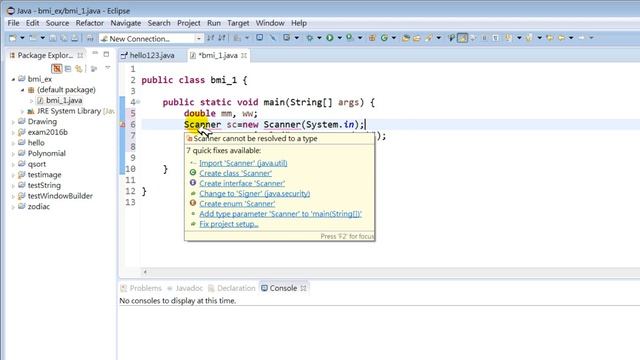Click the Open Type icon in the toolbar
The width and height of the screenshot is (640, 360).
(x=405, y=38)
